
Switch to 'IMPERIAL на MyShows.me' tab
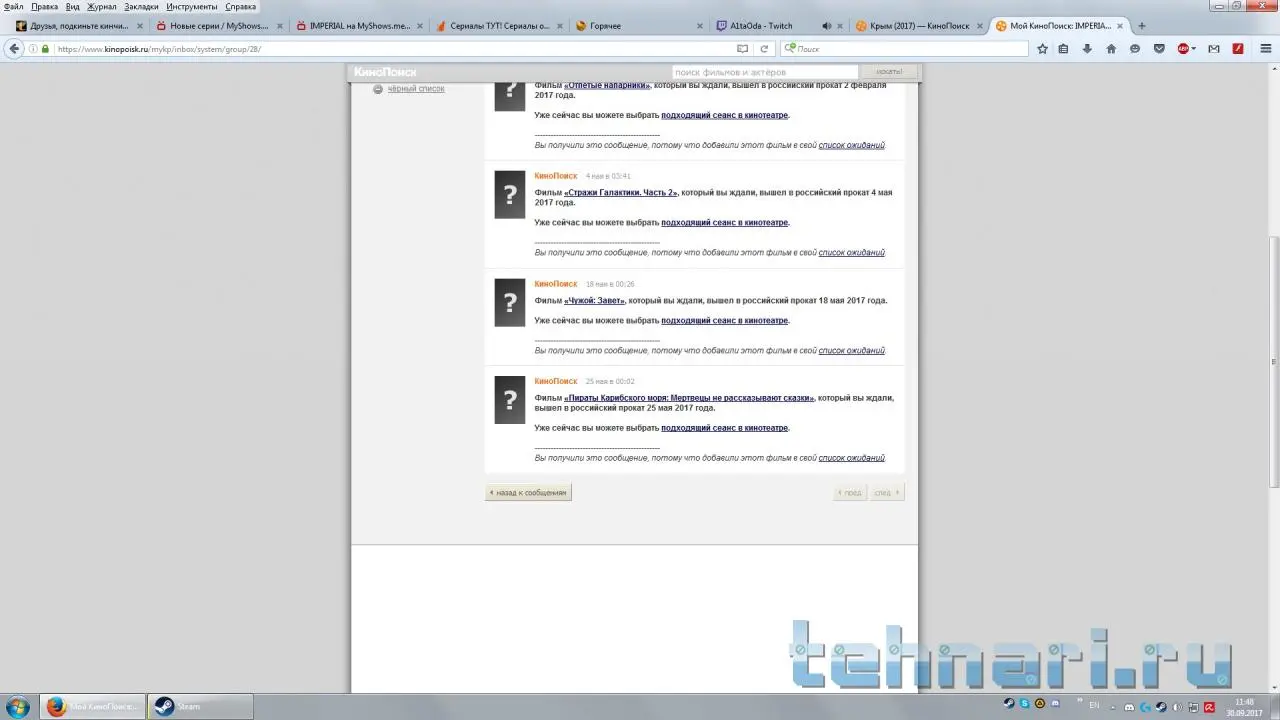pos(359,26)
